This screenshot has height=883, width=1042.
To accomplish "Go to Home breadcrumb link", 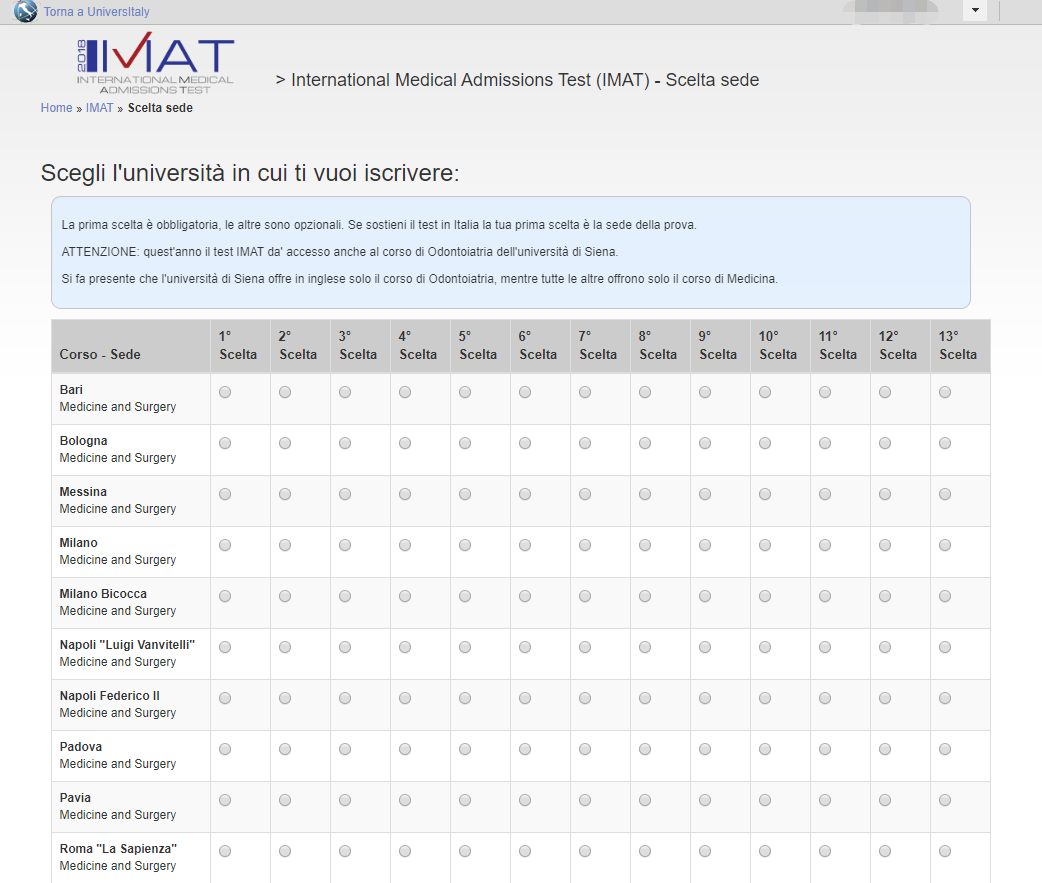I will coord(56,108).
